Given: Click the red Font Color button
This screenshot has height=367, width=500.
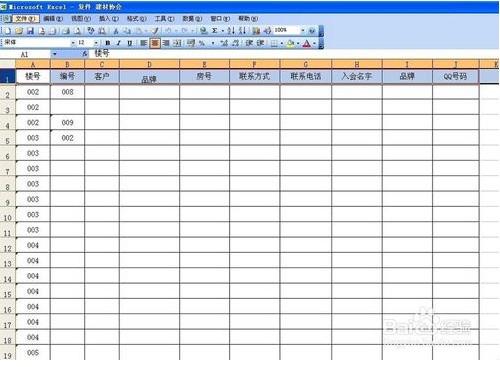Looking at the screenshot, I should 306,43.
